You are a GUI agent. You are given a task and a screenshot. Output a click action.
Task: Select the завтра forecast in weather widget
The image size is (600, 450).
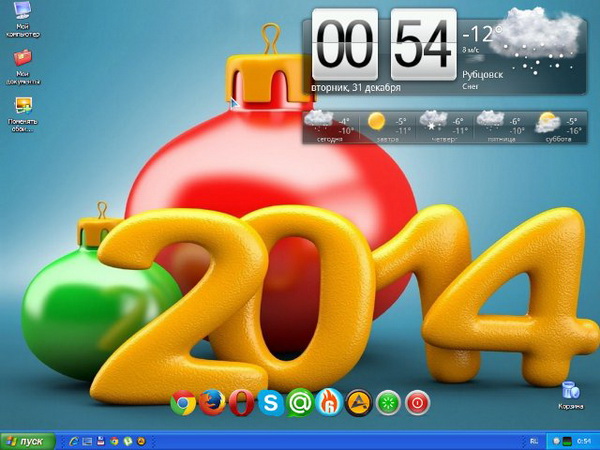pyautogui.click(x=377, y=127)
